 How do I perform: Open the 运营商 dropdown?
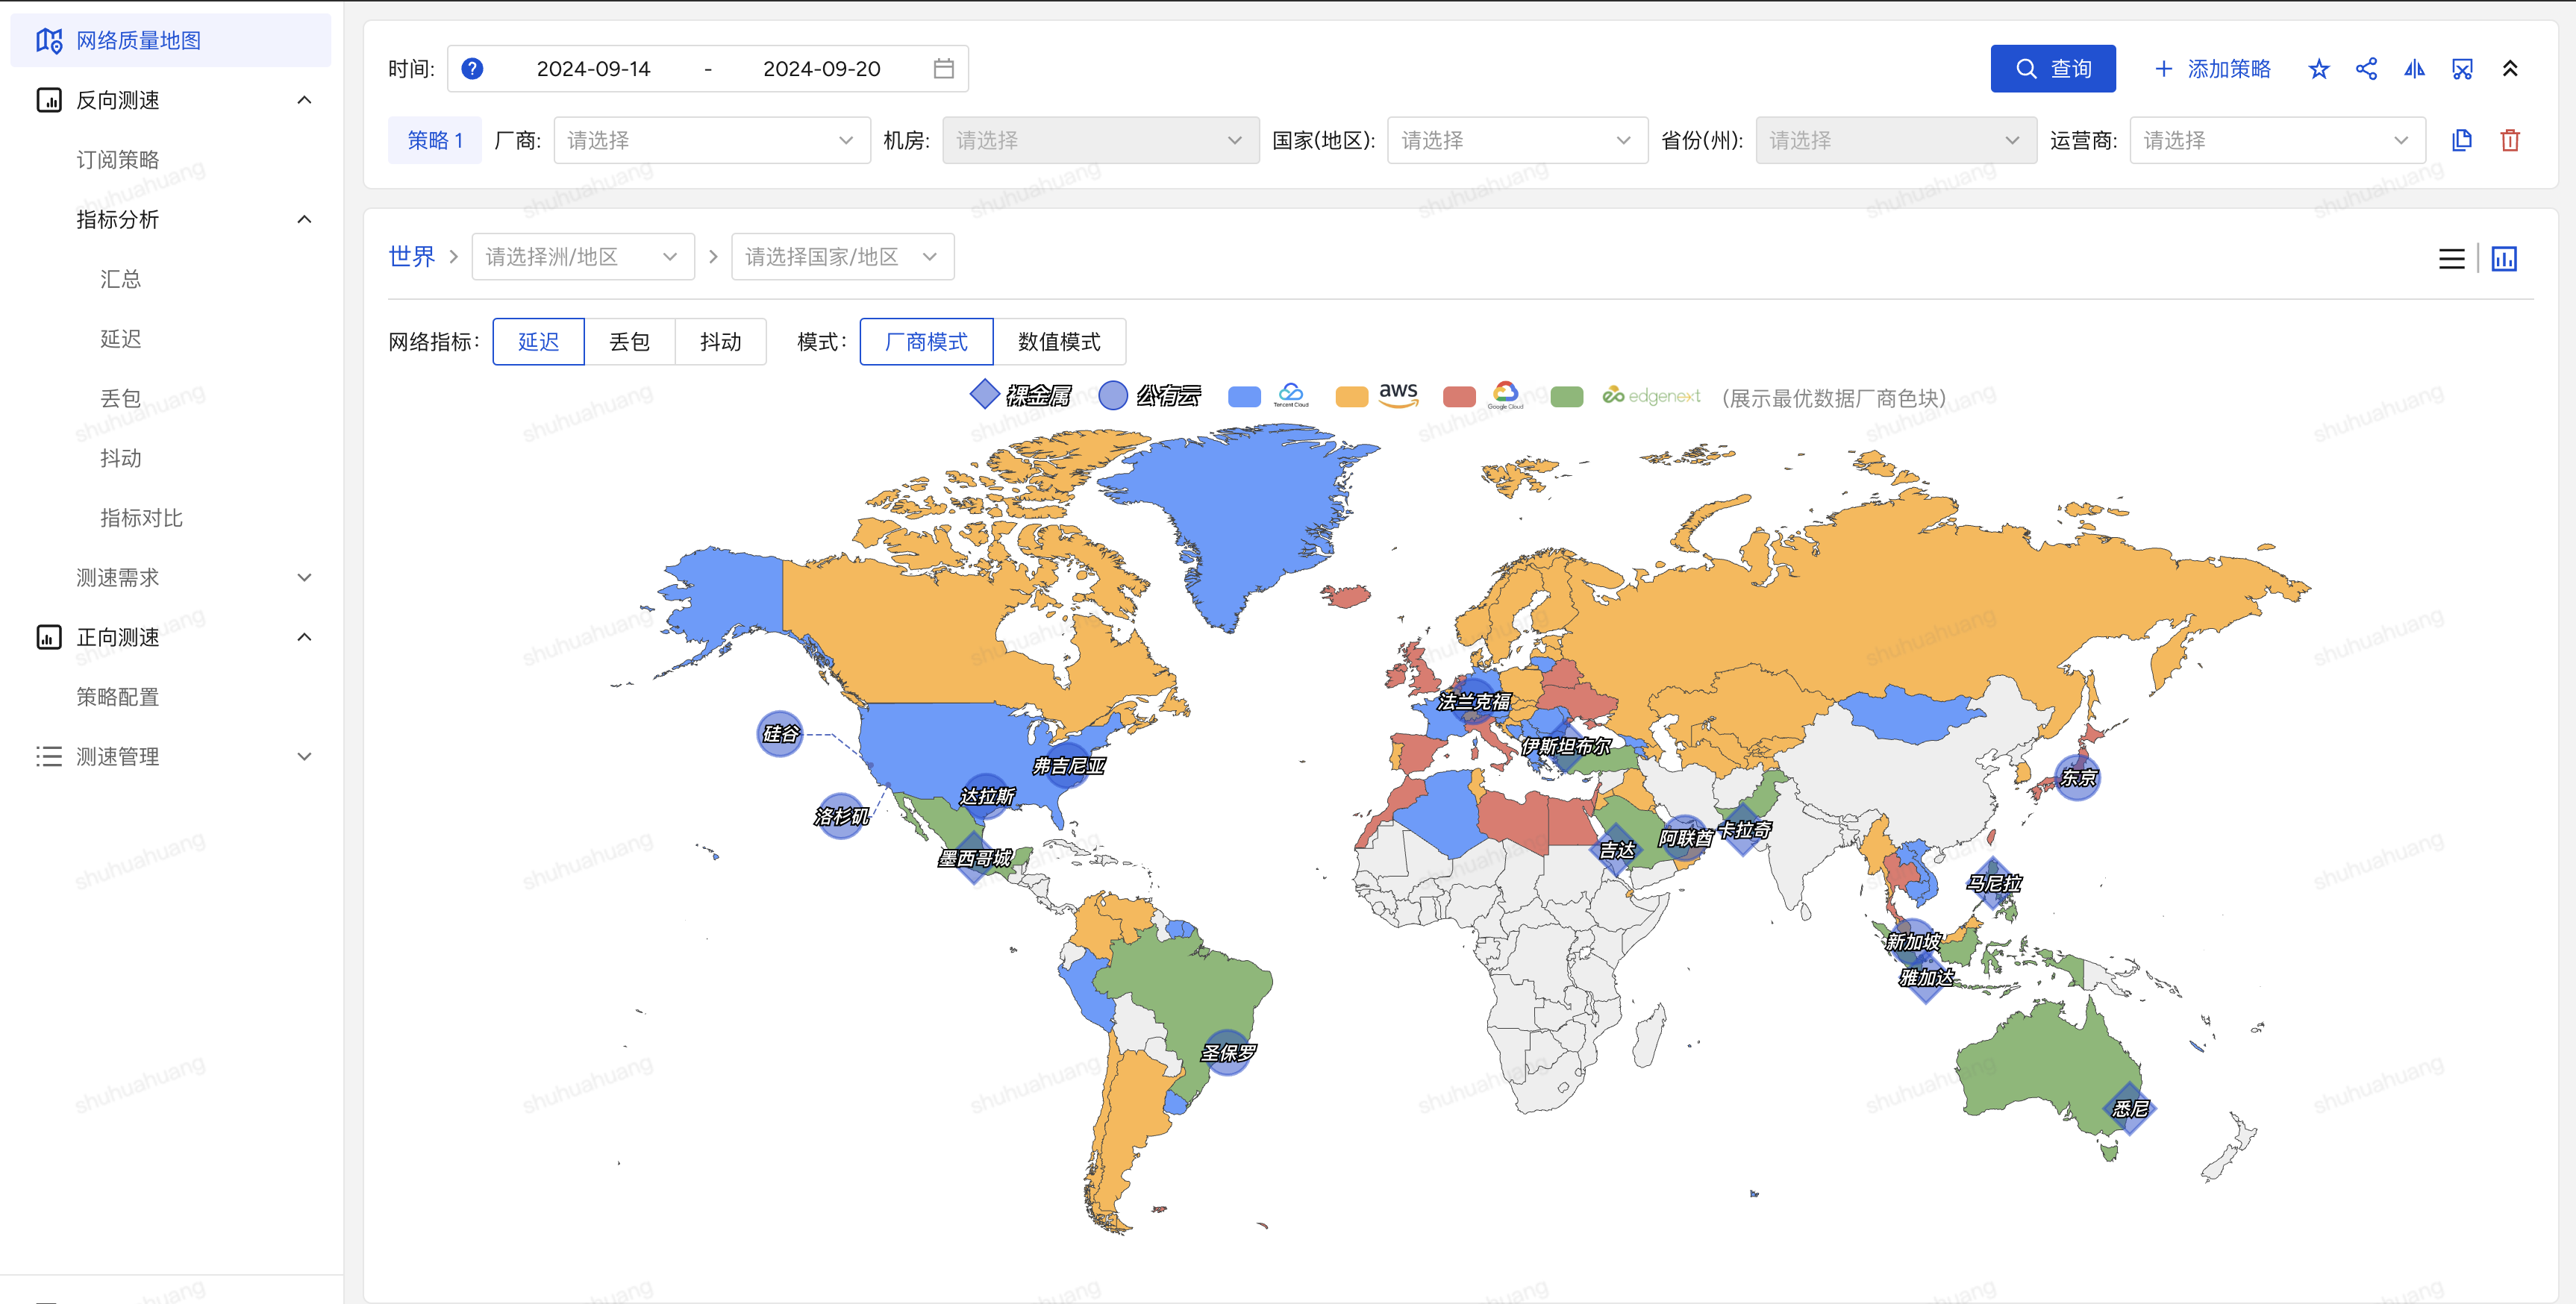coord(2277,140)
